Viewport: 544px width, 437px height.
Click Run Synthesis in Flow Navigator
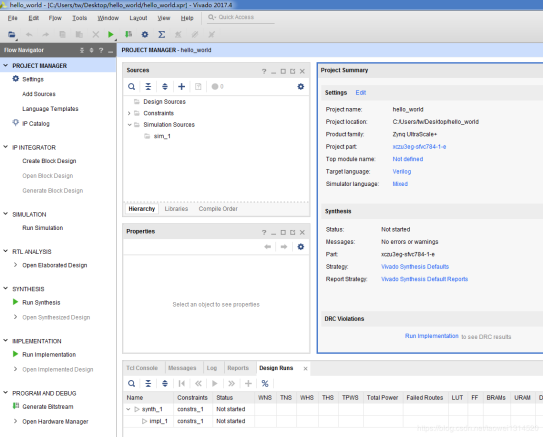(41, 302)
